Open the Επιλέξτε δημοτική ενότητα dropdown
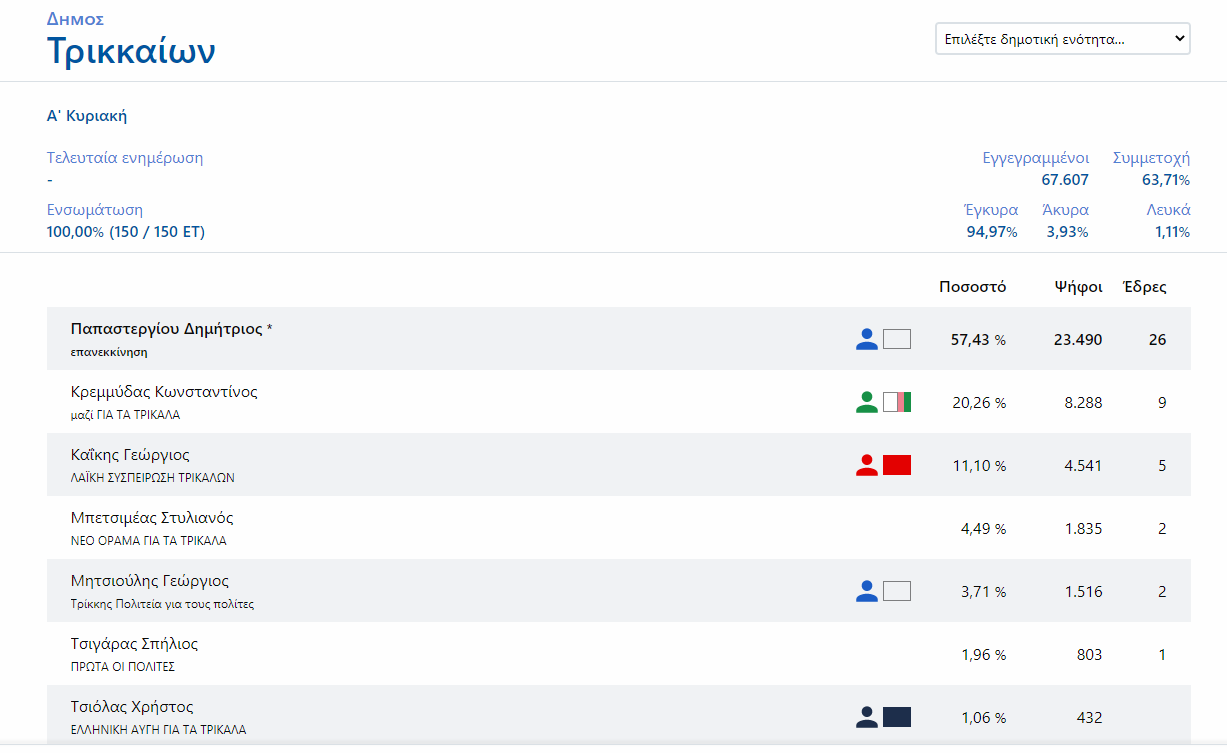This screenshot has height=753, width=1227. [x=1062, y=39]
